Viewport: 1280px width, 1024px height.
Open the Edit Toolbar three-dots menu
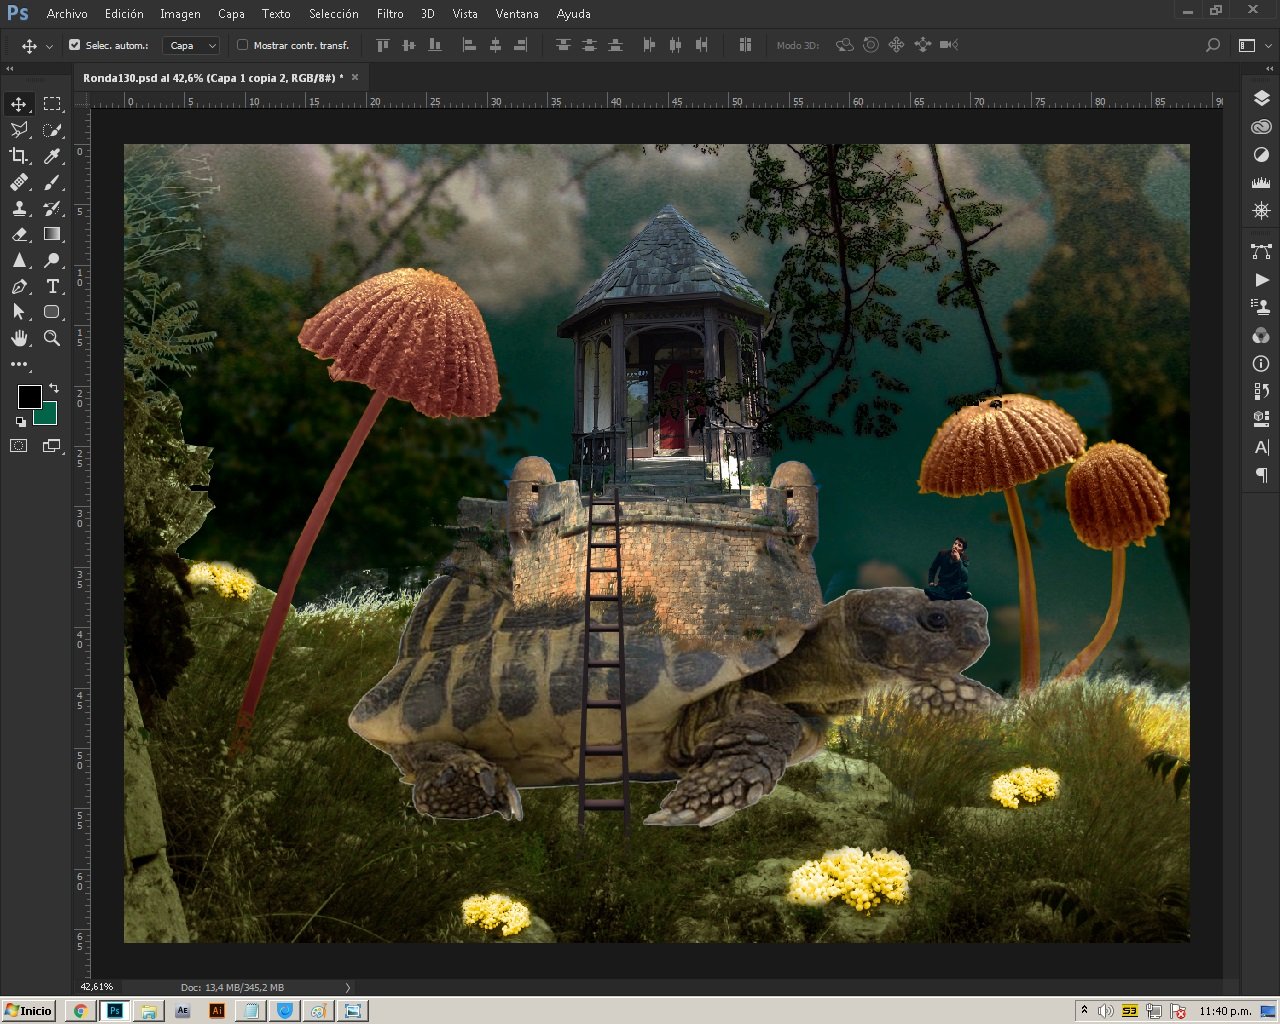coord(19,364)
